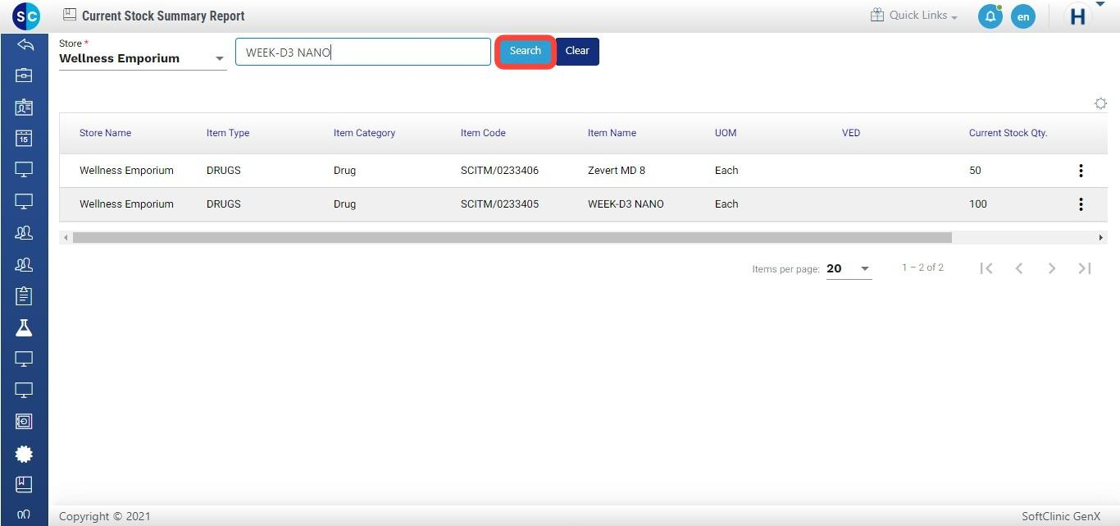
Task: Change the items per page dropdown
Action: 848,269
